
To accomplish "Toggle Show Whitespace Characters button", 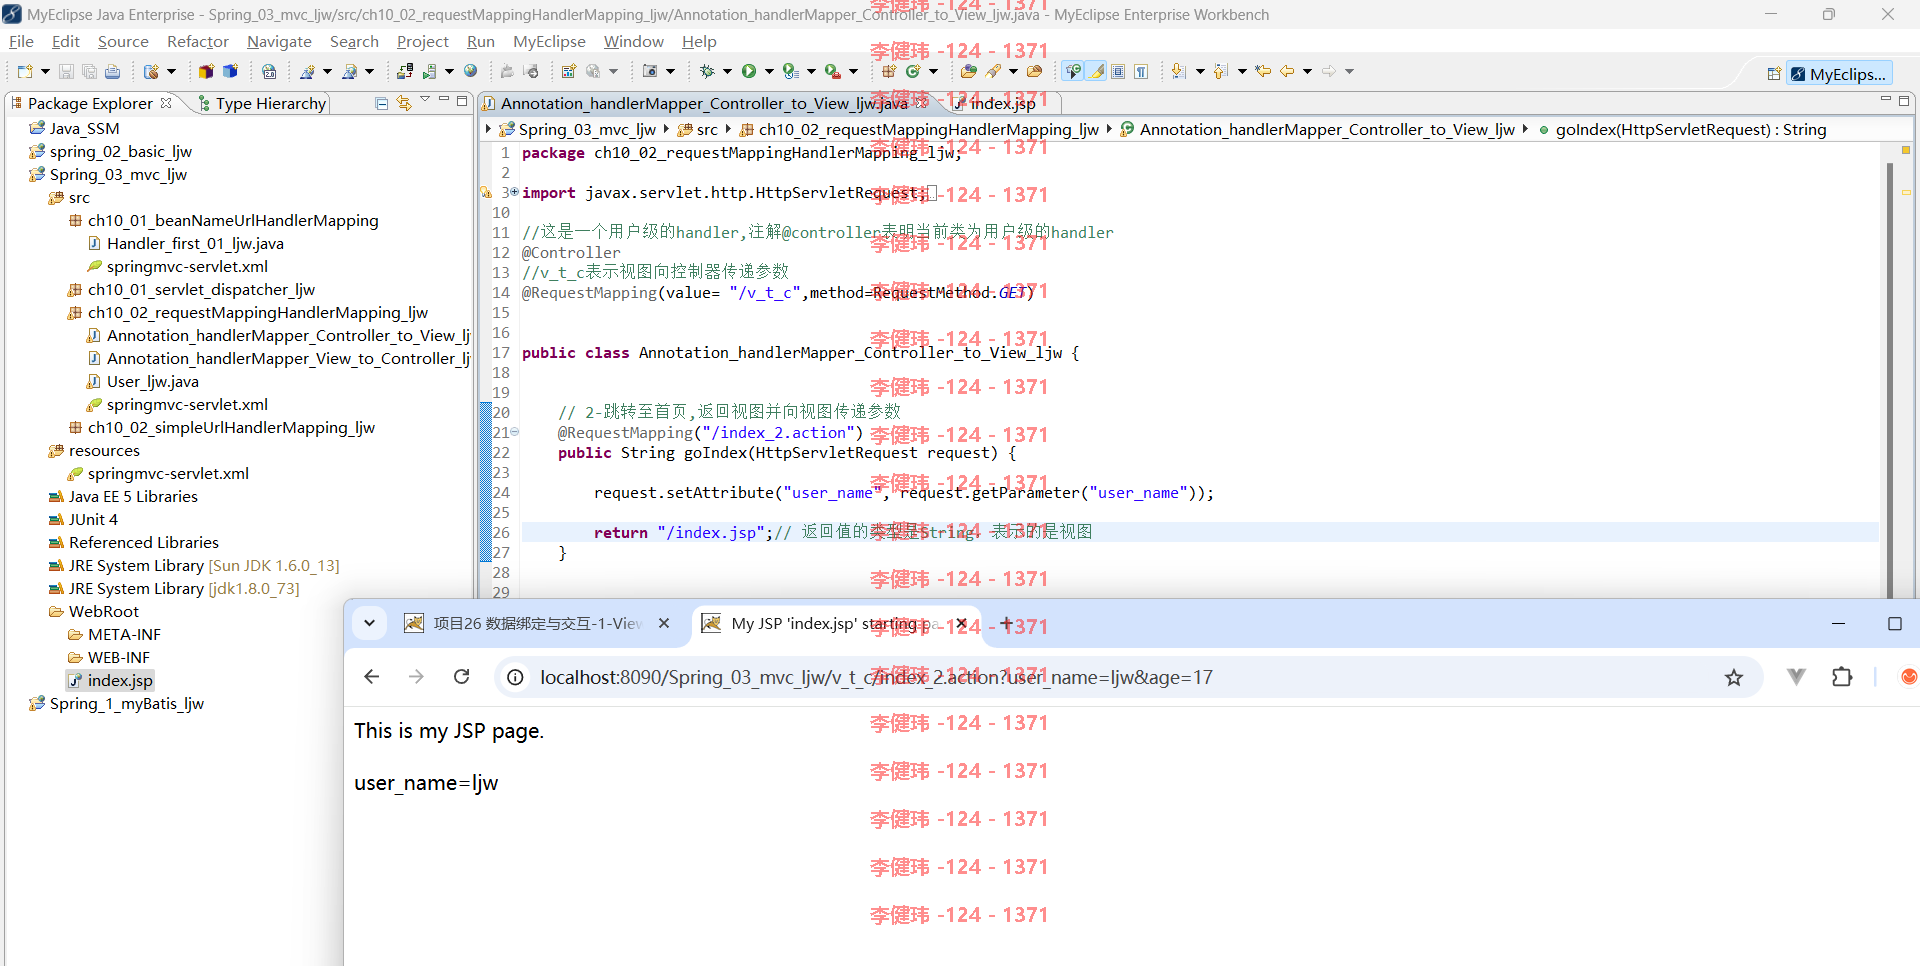I will click(x=1141, y=71).
